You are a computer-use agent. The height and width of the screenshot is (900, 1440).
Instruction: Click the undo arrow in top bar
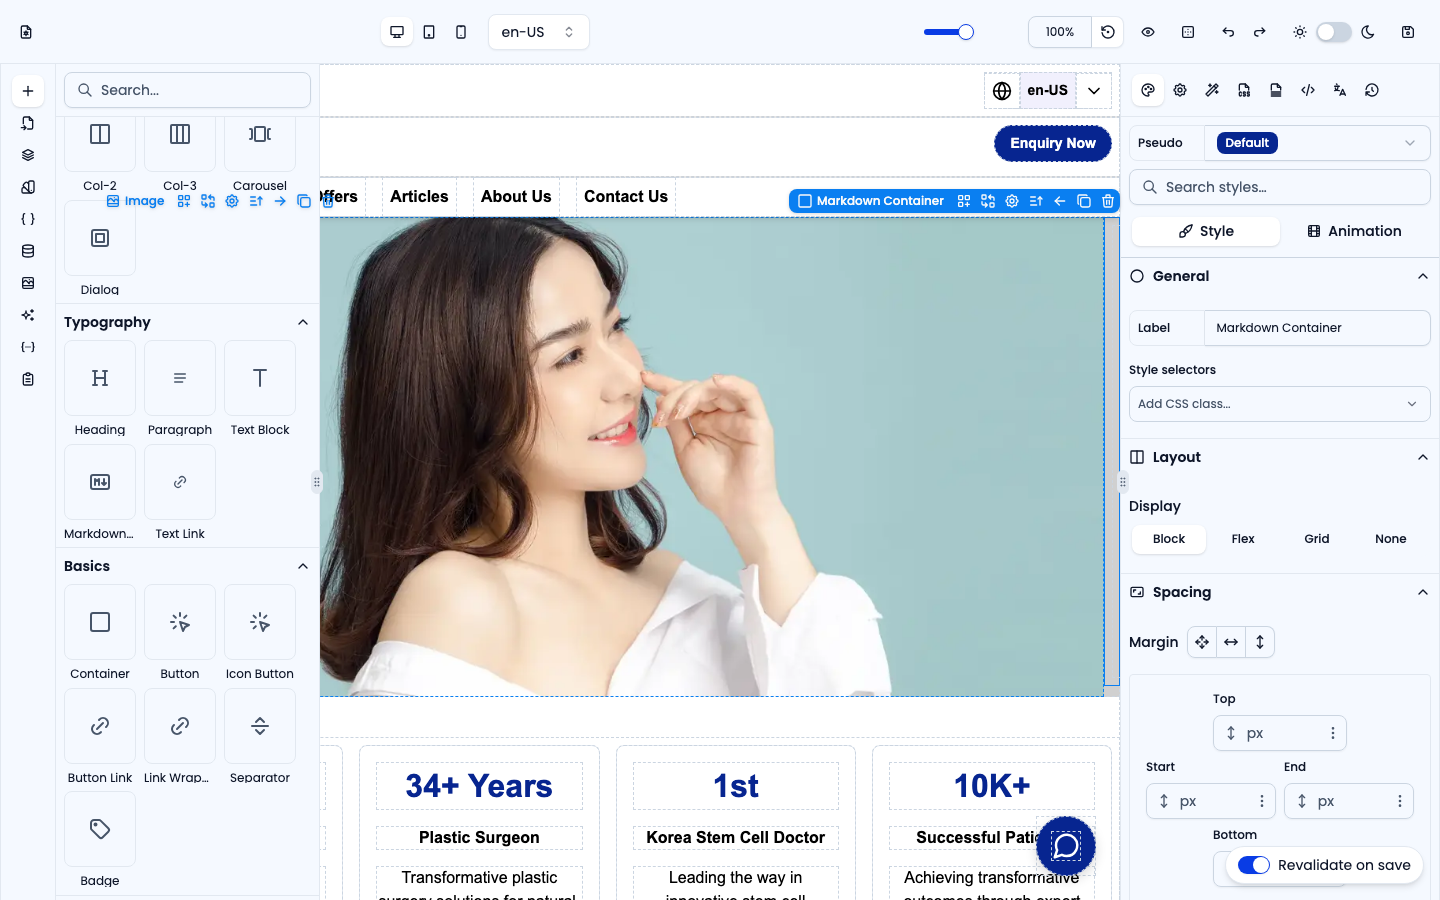click(x=1228, y=32)
